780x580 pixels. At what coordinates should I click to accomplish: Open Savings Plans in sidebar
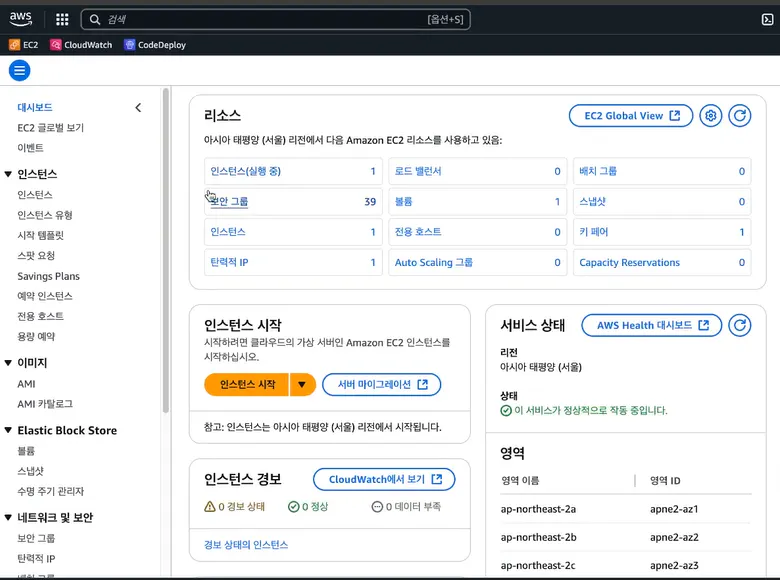(x=48, y=276)
